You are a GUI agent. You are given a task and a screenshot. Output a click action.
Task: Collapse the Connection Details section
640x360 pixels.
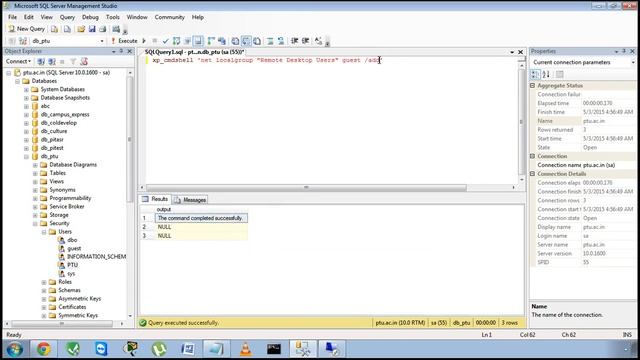tap(533, 174)
